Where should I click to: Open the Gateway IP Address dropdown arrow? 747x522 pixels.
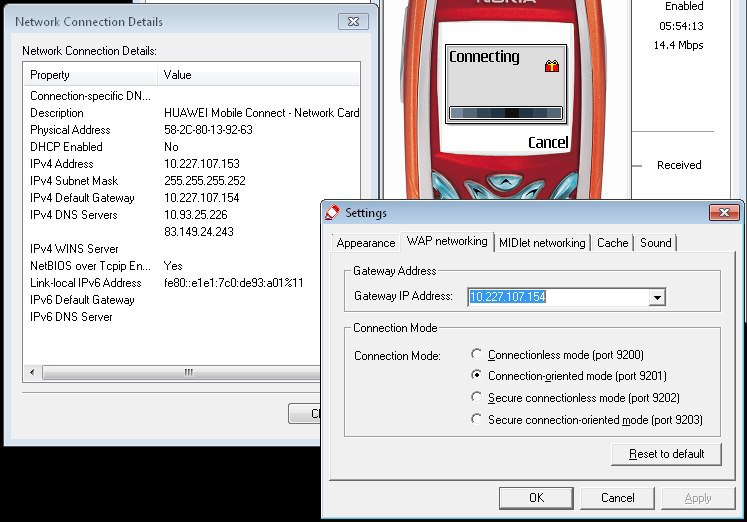pos(657,297)
